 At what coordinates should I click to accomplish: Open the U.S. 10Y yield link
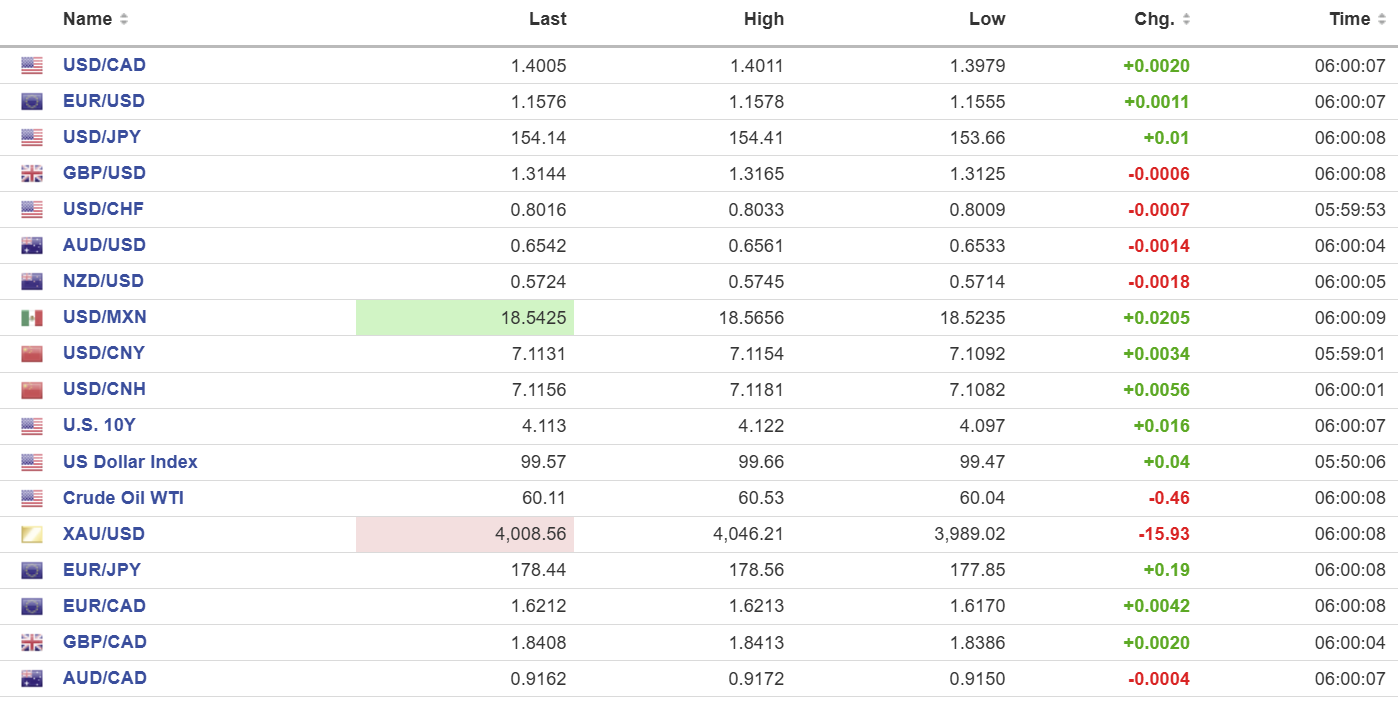pos(99,425)
